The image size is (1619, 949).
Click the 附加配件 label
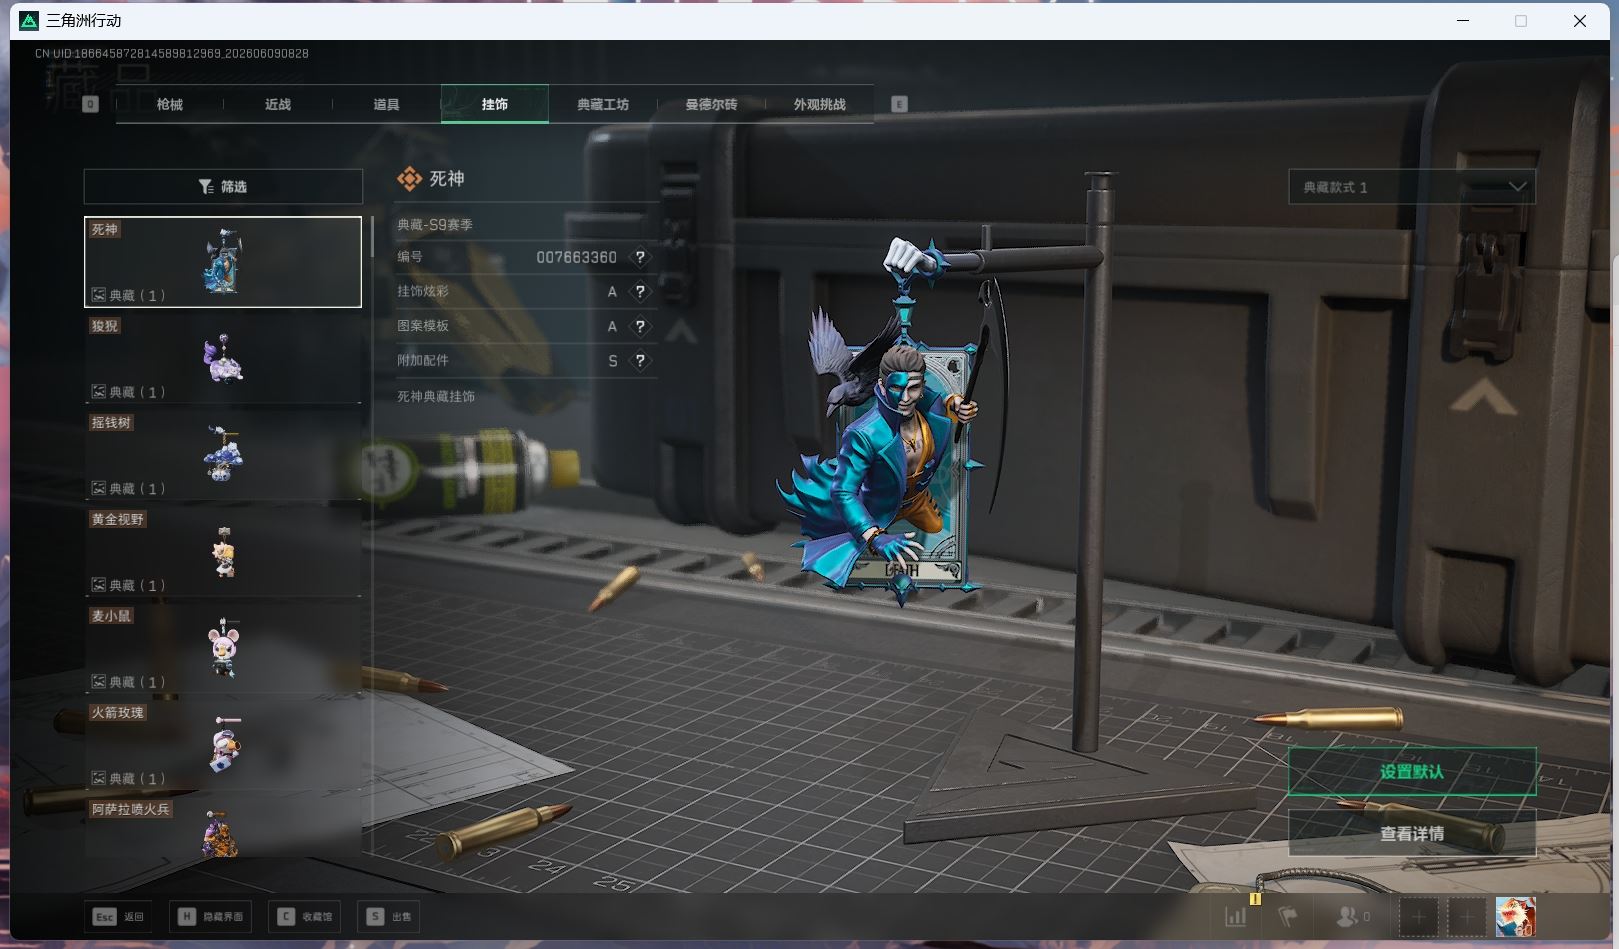tap(423, 361)
